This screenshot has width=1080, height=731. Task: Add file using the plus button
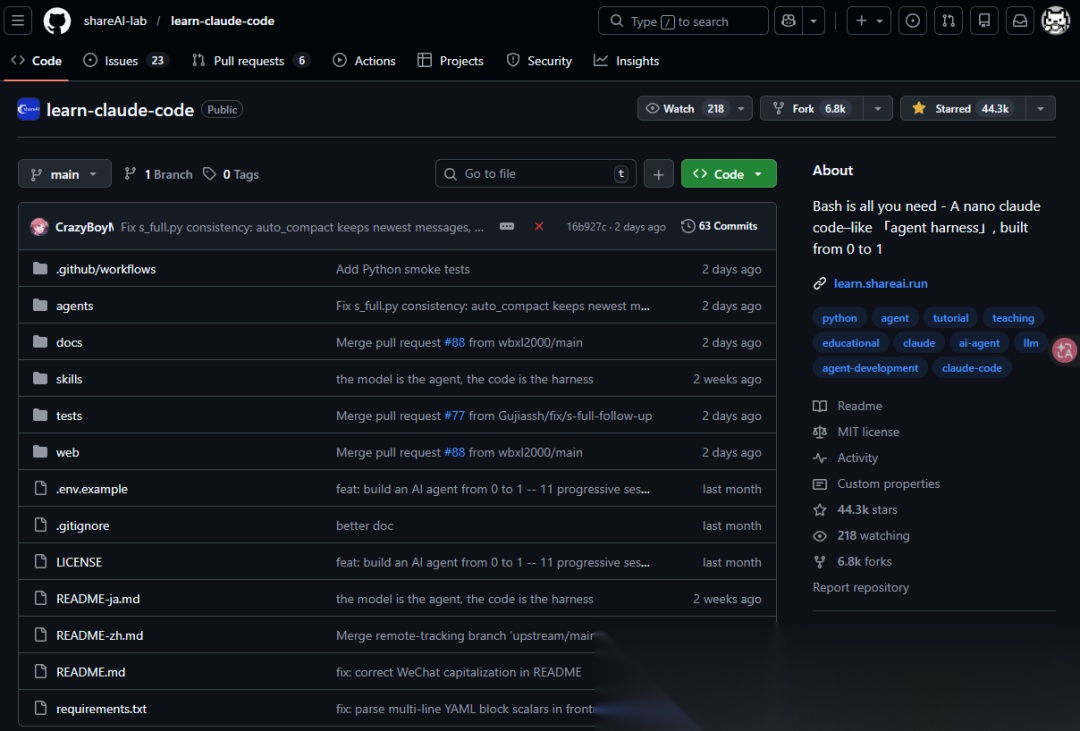click(658, 174)
